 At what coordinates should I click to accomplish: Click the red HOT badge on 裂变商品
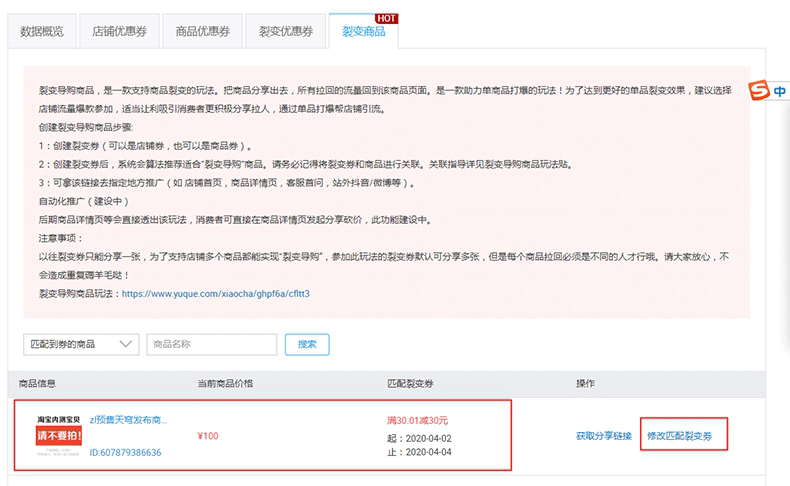(386, 18)
